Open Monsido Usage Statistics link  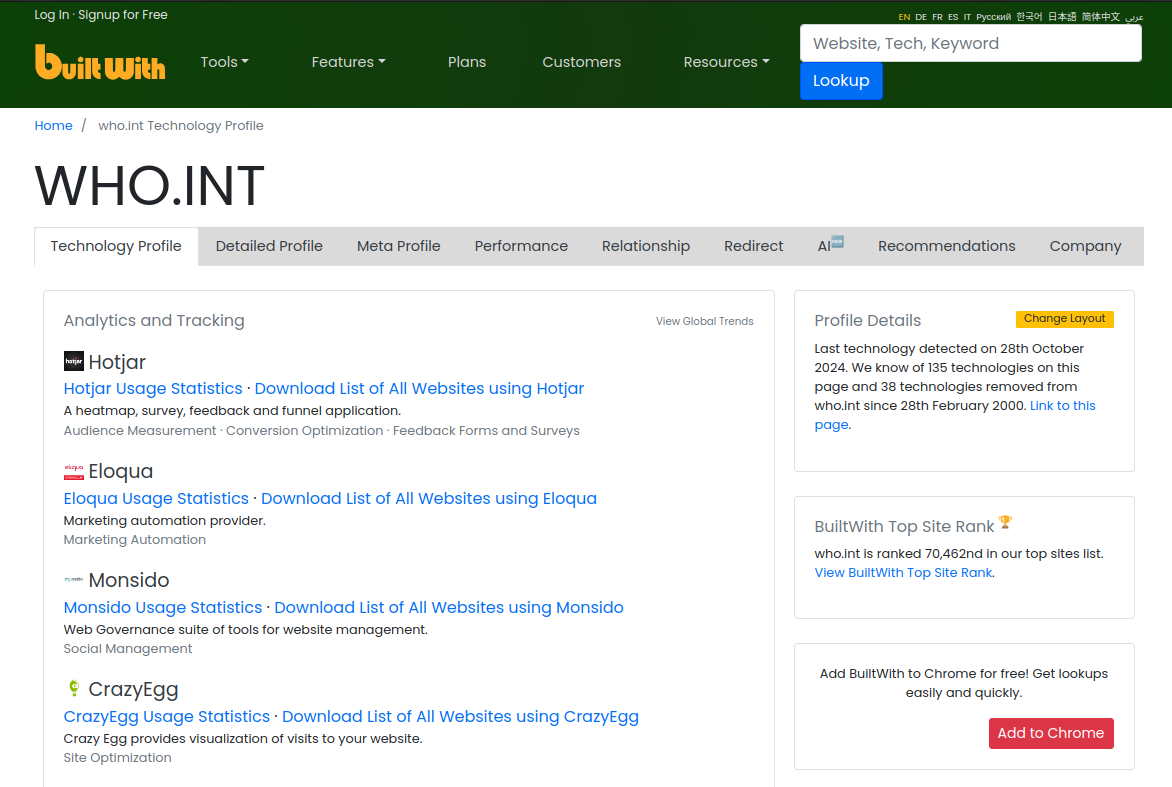pyautogui.click(x=163, y=608)
